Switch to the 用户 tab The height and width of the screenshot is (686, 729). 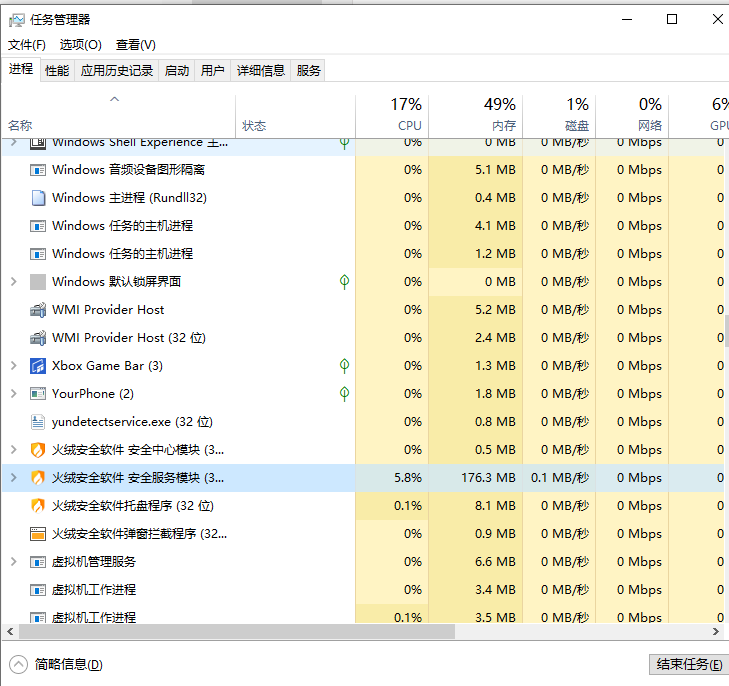click(x=212, y=71)
